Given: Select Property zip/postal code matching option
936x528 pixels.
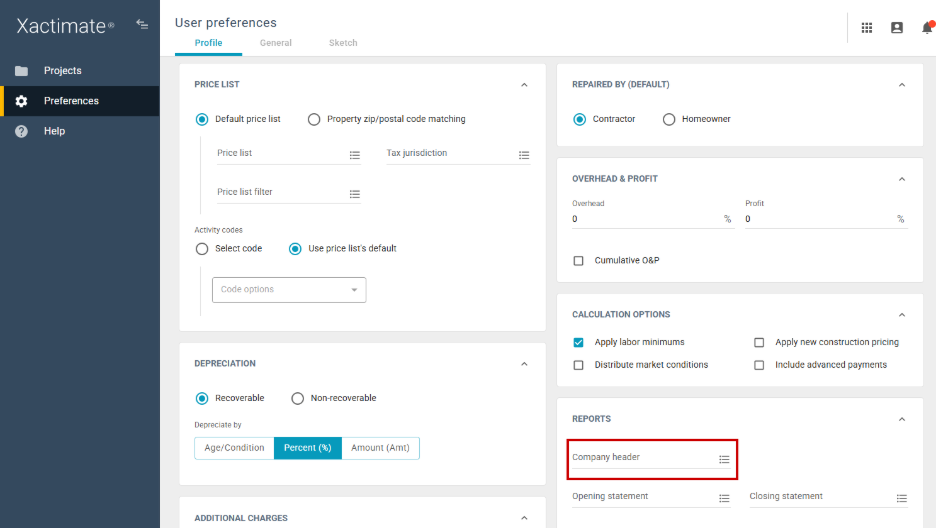Looking at the screenshot, I should pos(314,119).
